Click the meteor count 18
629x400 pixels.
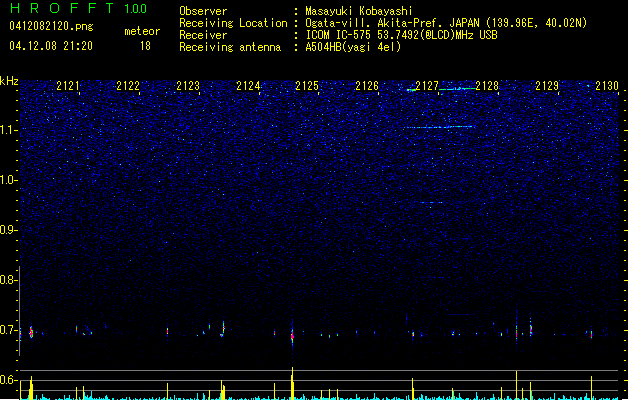(x=145, y=46)
